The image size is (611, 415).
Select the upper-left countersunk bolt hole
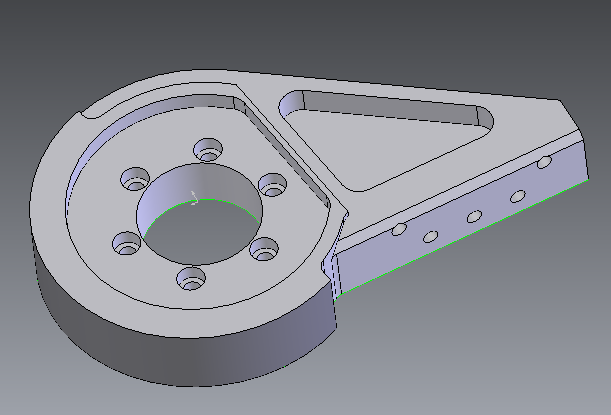(x=134, y=180)
